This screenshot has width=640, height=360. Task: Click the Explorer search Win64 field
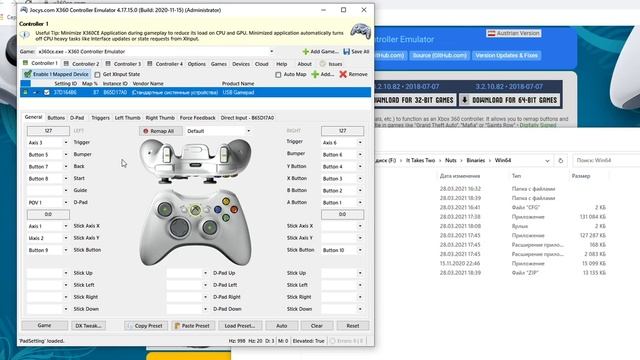coord(607,160)
